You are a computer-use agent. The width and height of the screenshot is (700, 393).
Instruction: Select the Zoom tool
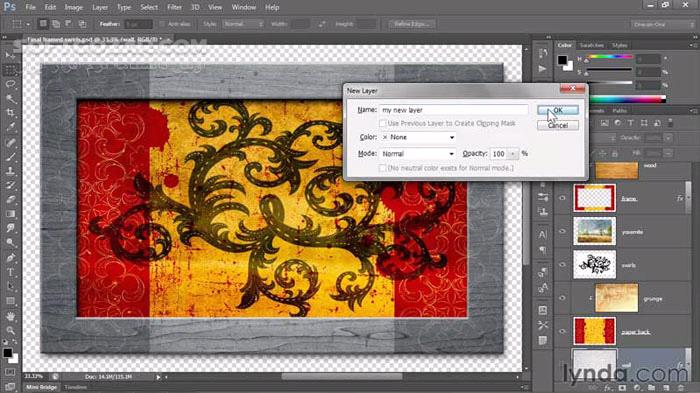pyautogui.click(x=10, y=330)
